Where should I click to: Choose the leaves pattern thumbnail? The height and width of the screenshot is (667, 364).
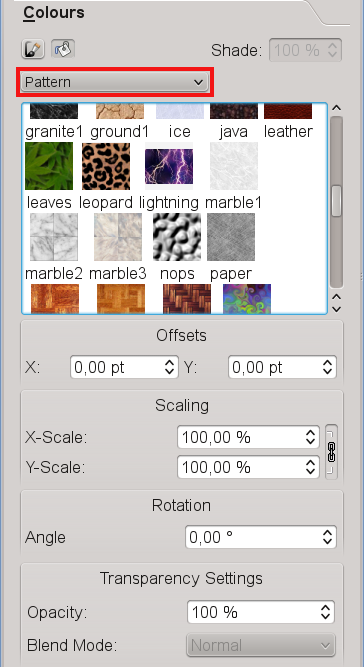[49, 166]
